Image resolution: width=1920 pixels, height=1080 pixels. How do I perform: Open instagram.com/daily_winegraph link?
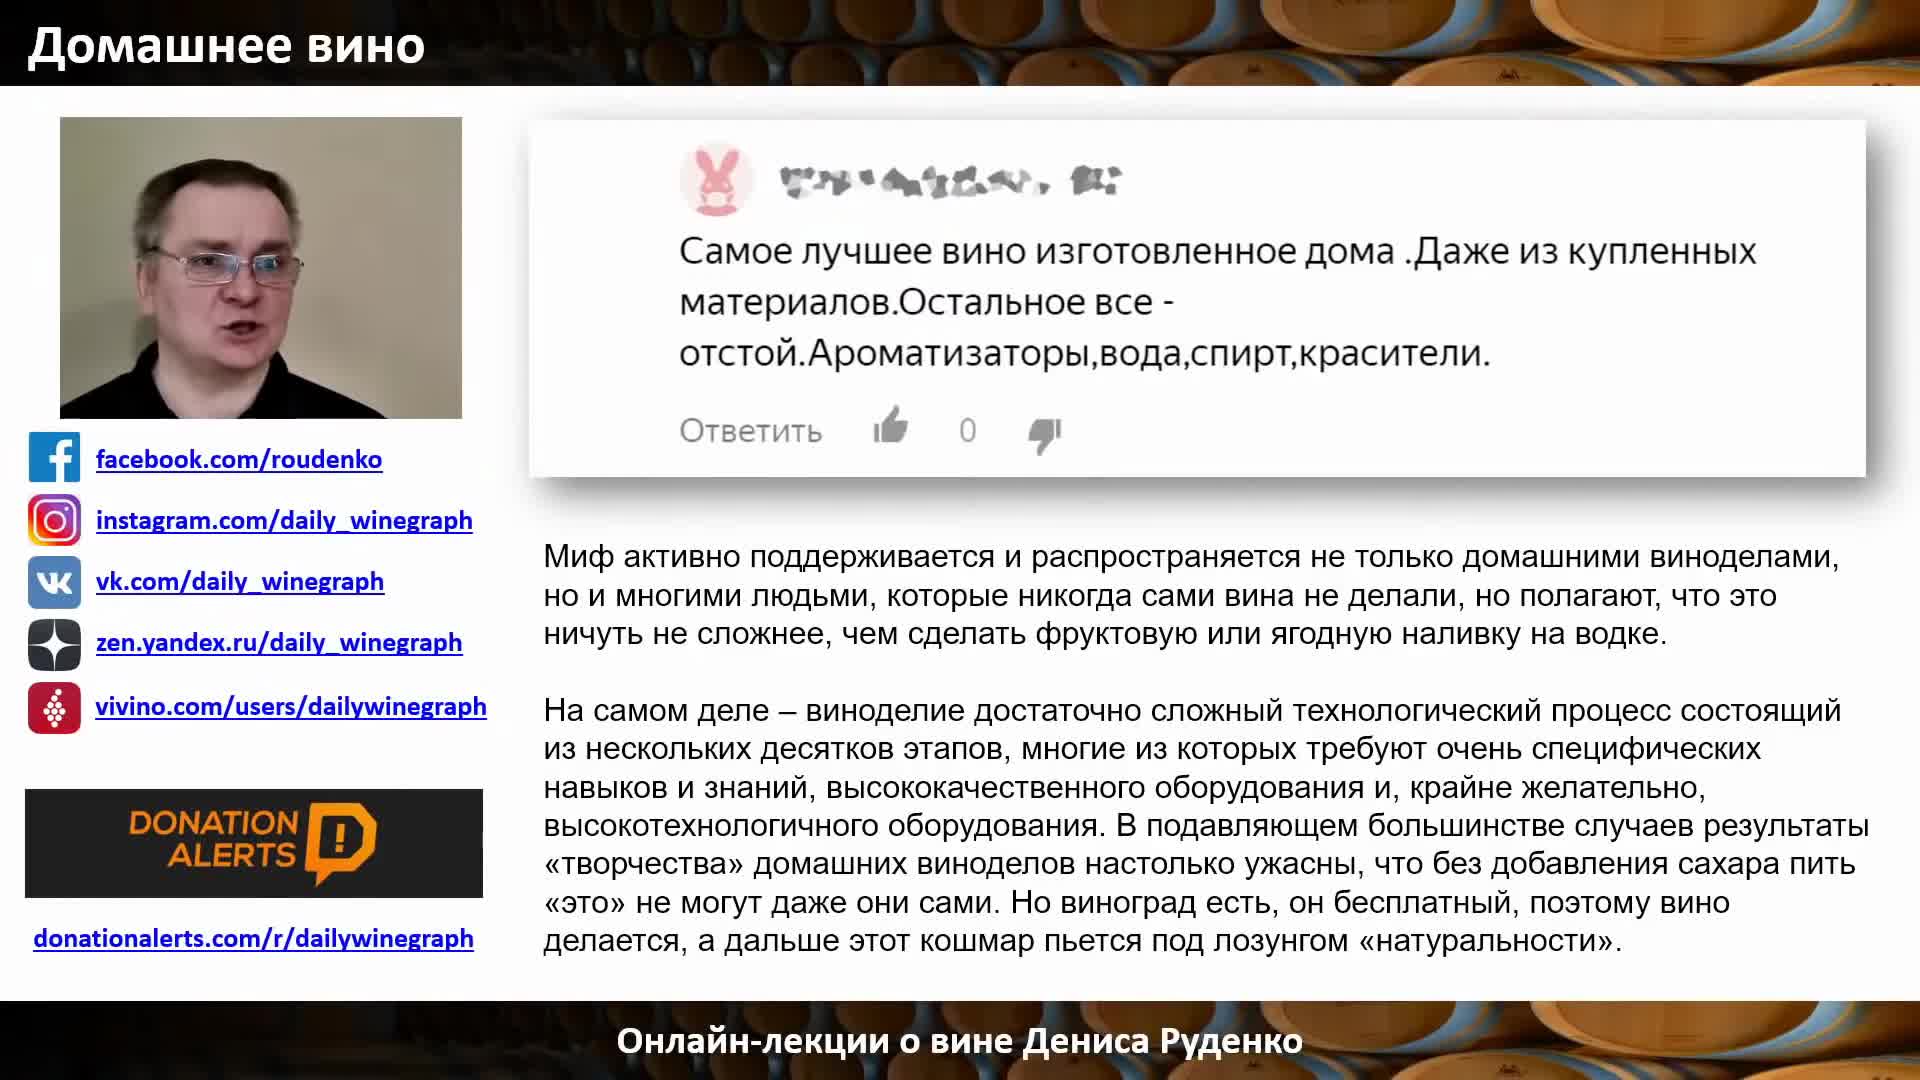[x=284, y=520]
